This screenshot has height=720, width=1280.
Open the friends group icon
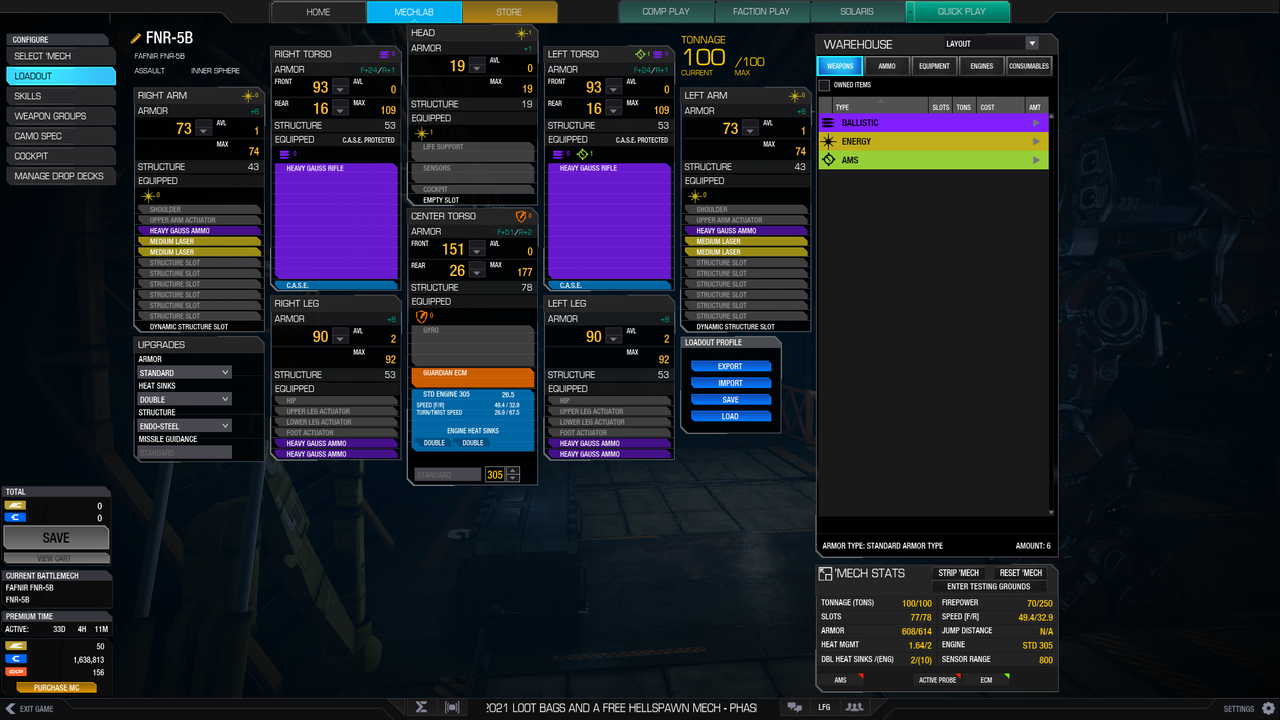pos(854,707)
